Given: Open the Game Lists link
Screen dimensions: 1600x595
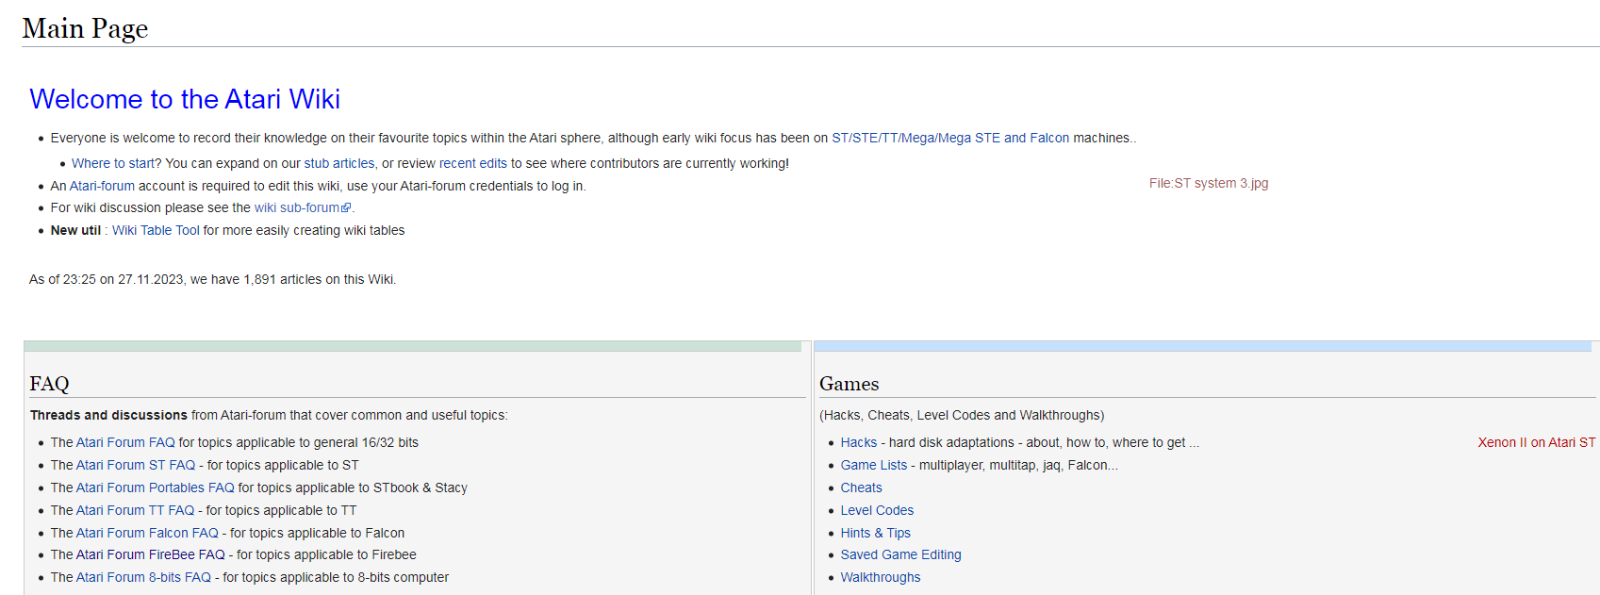Looking at the screenshot, I should [874, 465].
